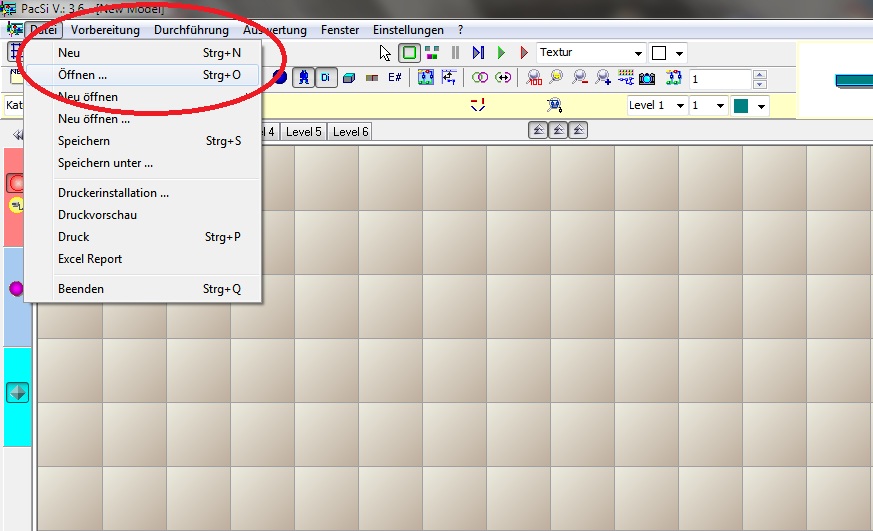Image resolution: width=873 pixels, height=531 pixels.
Task: Switch to the Level 6 tab
Action: click(350, 132)
